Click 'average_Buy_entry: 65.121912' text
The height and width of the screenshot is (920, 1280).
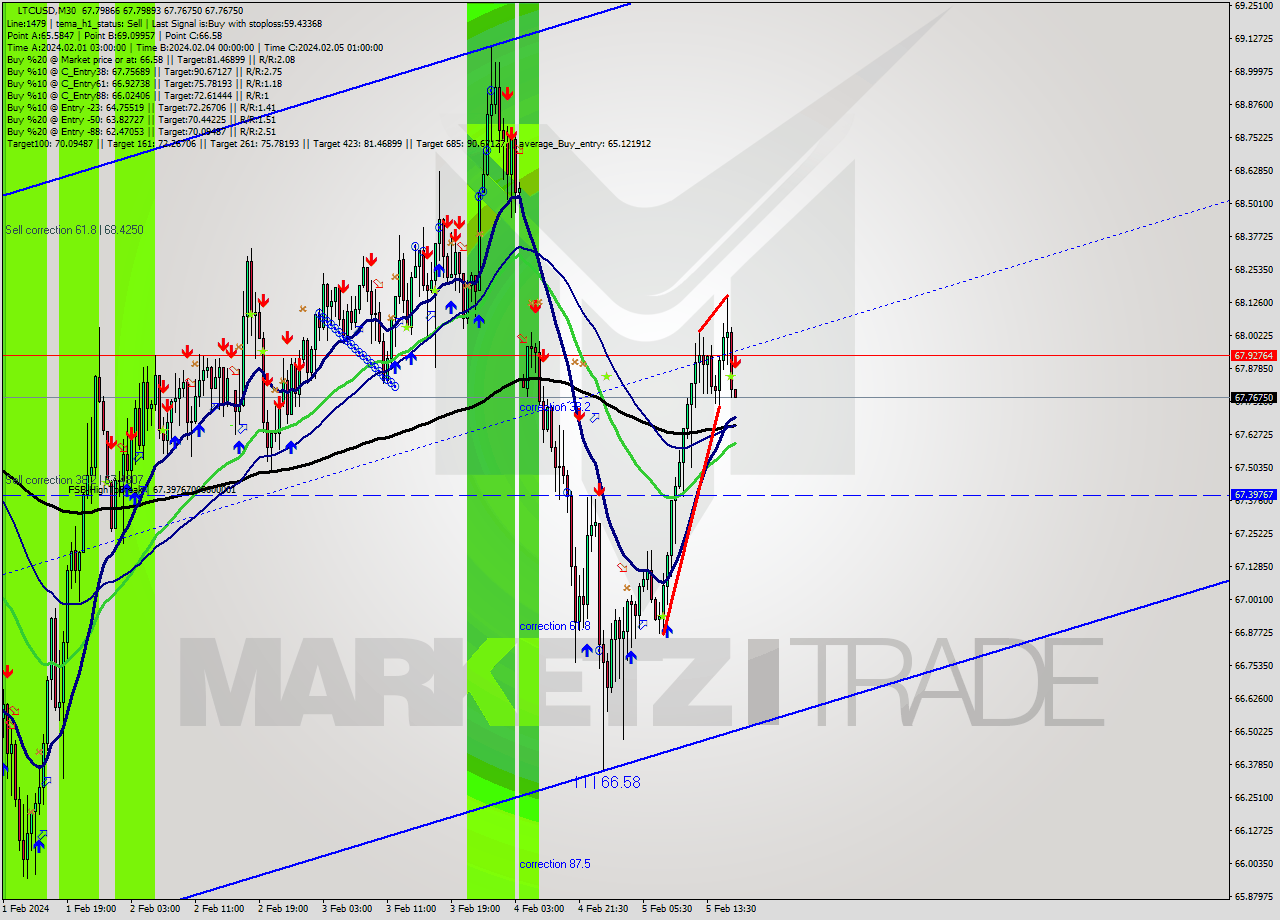(x=584, y=143)
